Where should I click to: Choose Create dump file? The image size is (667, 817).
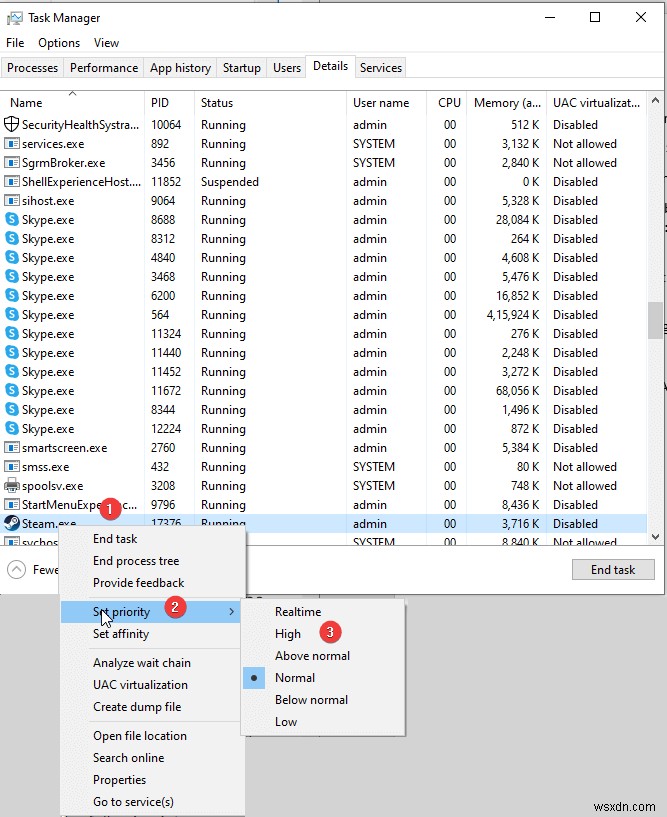pyautogui.click(x=137, y=707)
